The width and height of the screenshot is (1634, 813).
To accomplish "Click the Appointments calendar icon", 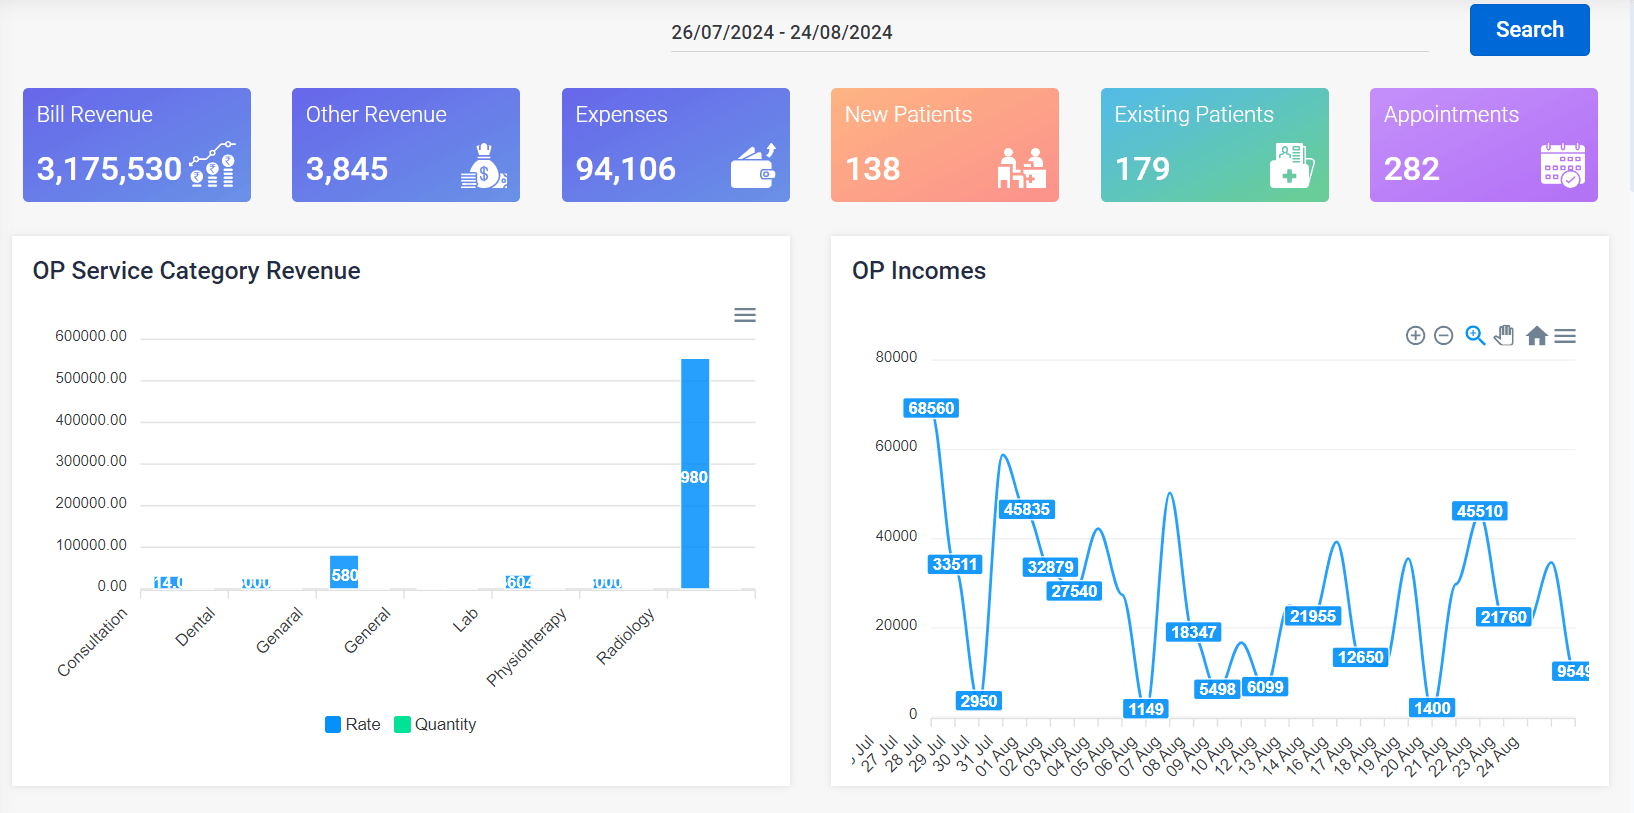I will pos(1562,166).
